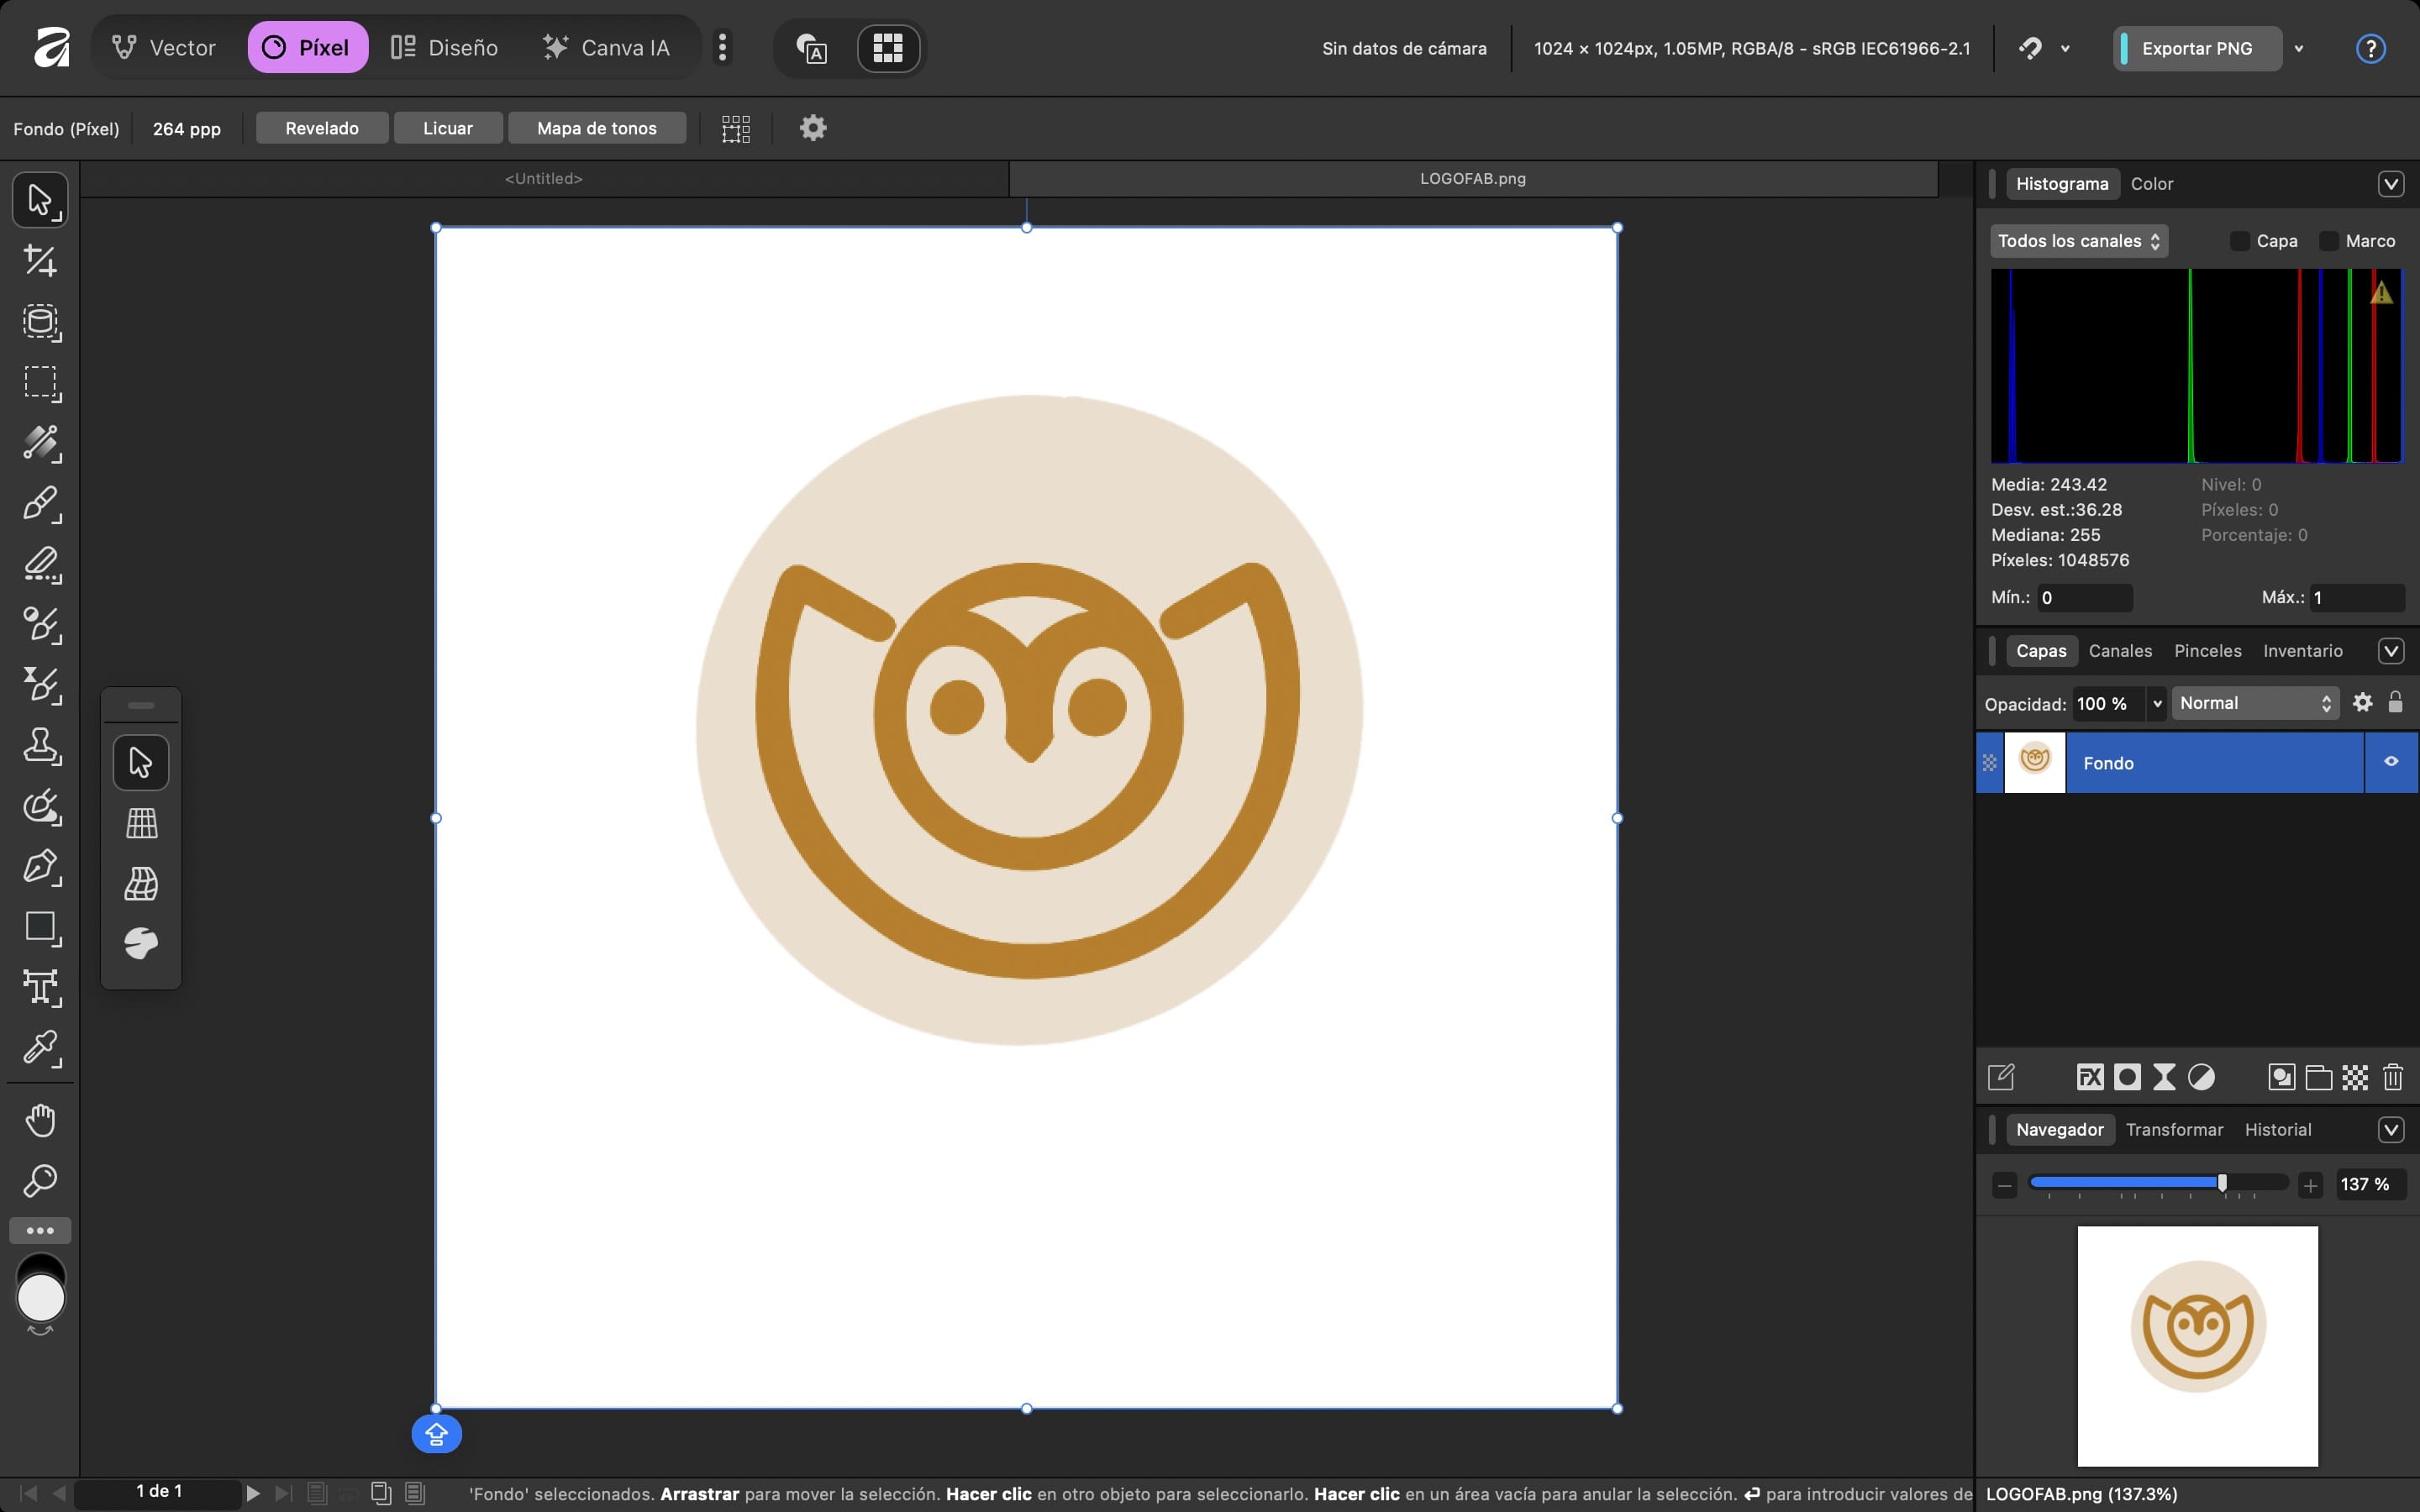Hide the Fondo layer with eye icon
Image resolution: width=2420 pixels, height=1512 pixels.
2391,762
